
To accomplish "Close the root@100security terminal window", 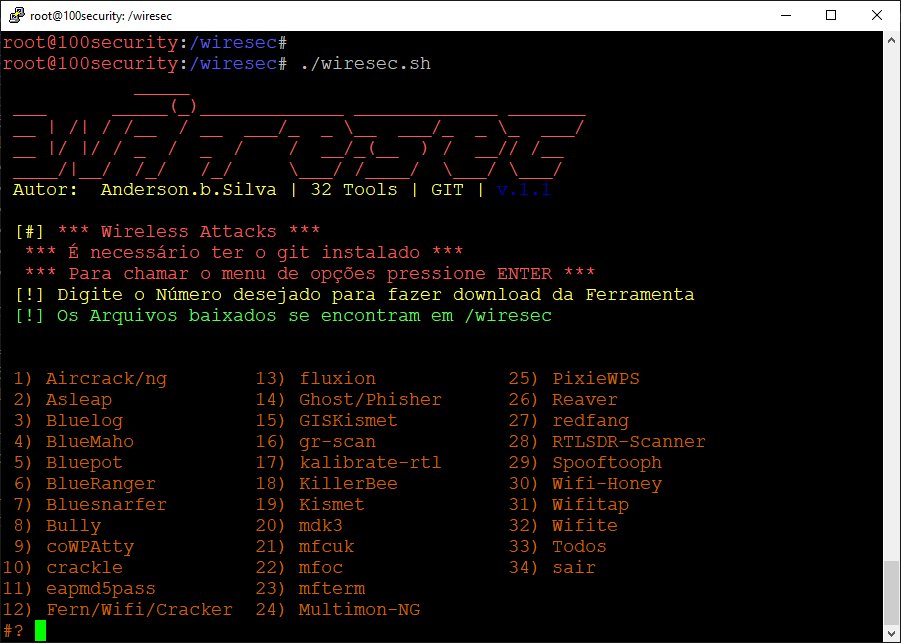I will click(x=877, y=16).
